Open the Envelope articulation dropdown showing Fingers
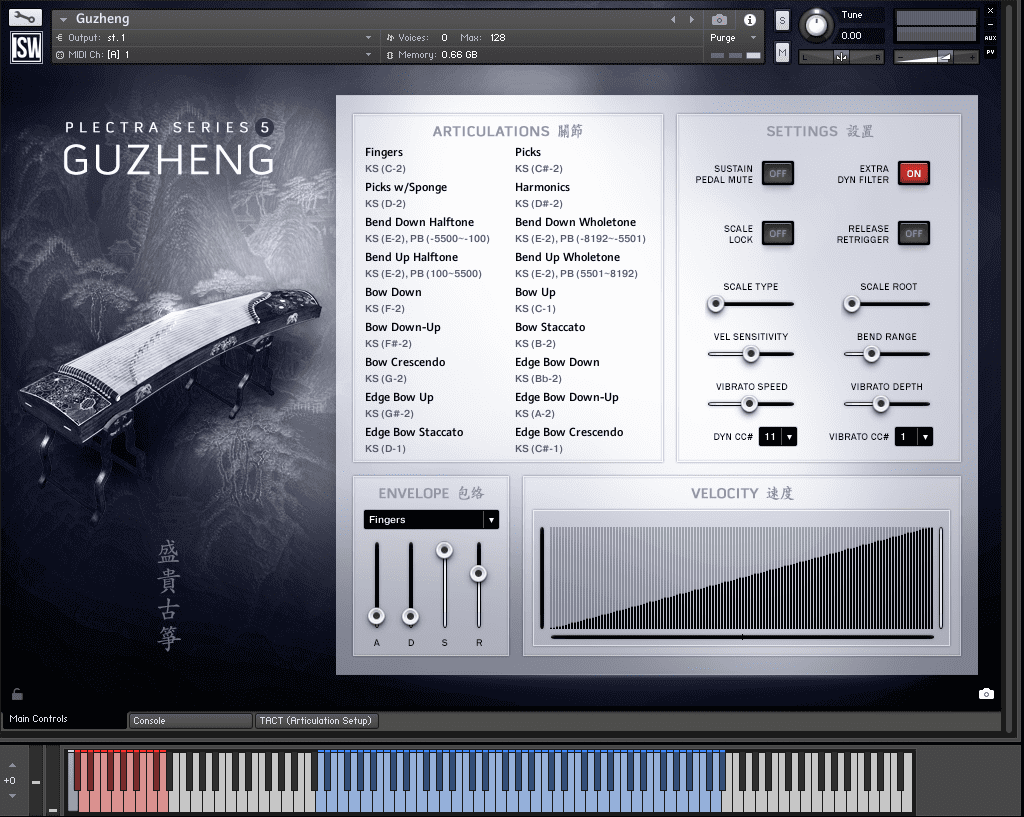The image size is (1024, 817). (x=431, y=520)
